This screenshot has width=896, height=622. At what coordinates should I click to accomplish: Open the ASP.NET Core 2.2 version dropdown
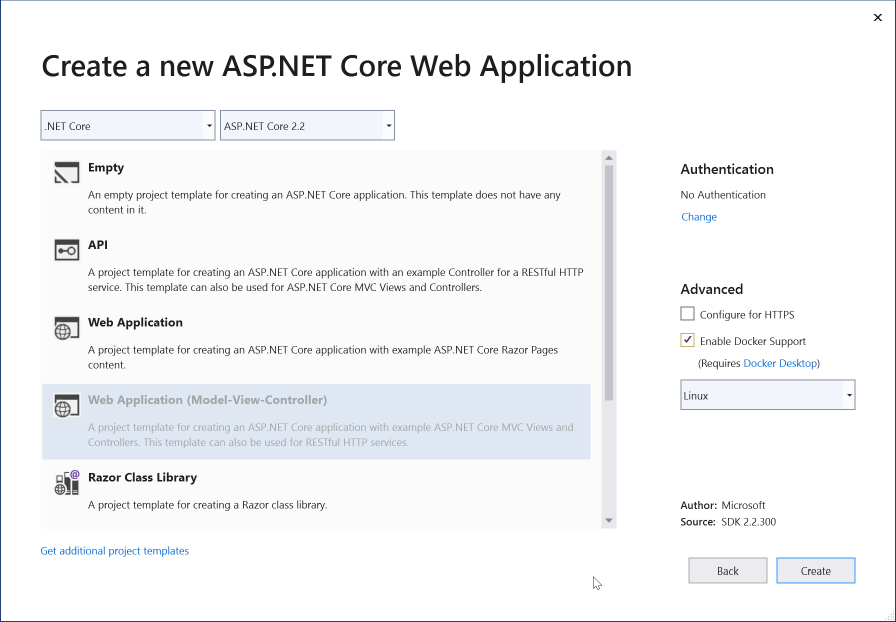[307, 126]
